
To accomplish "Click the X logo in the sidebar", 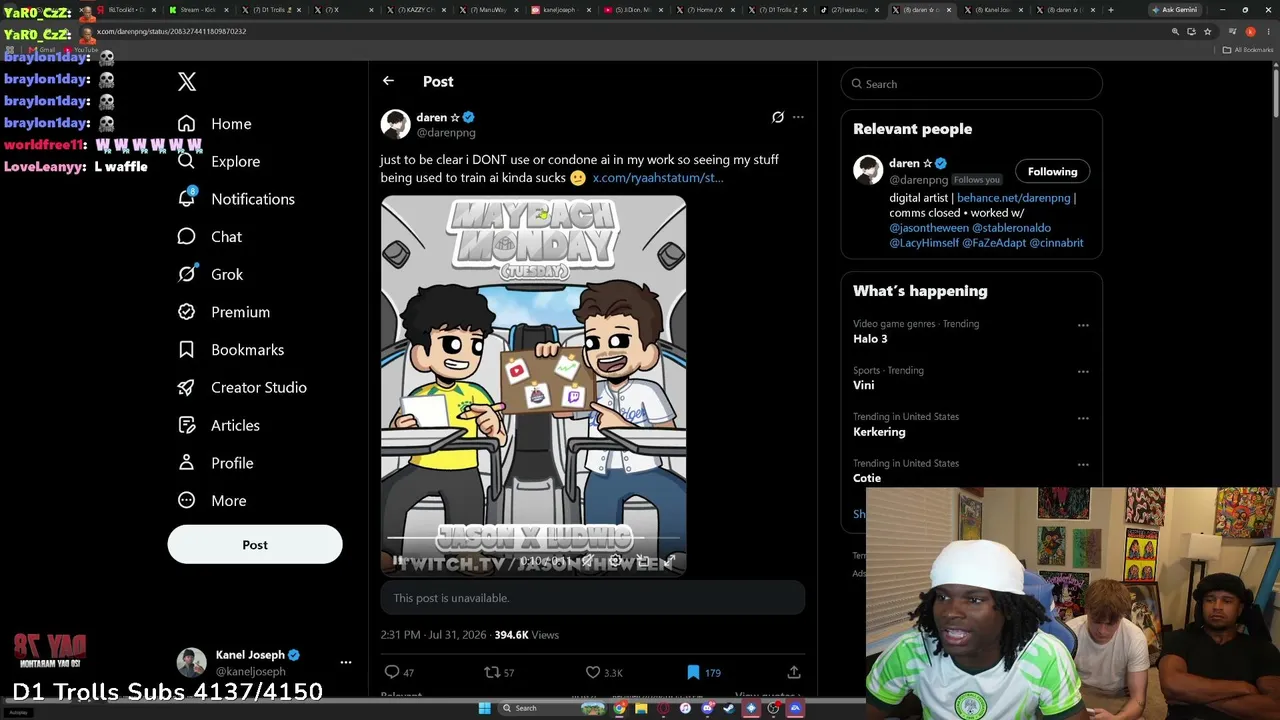I will [x=187, y=82].
